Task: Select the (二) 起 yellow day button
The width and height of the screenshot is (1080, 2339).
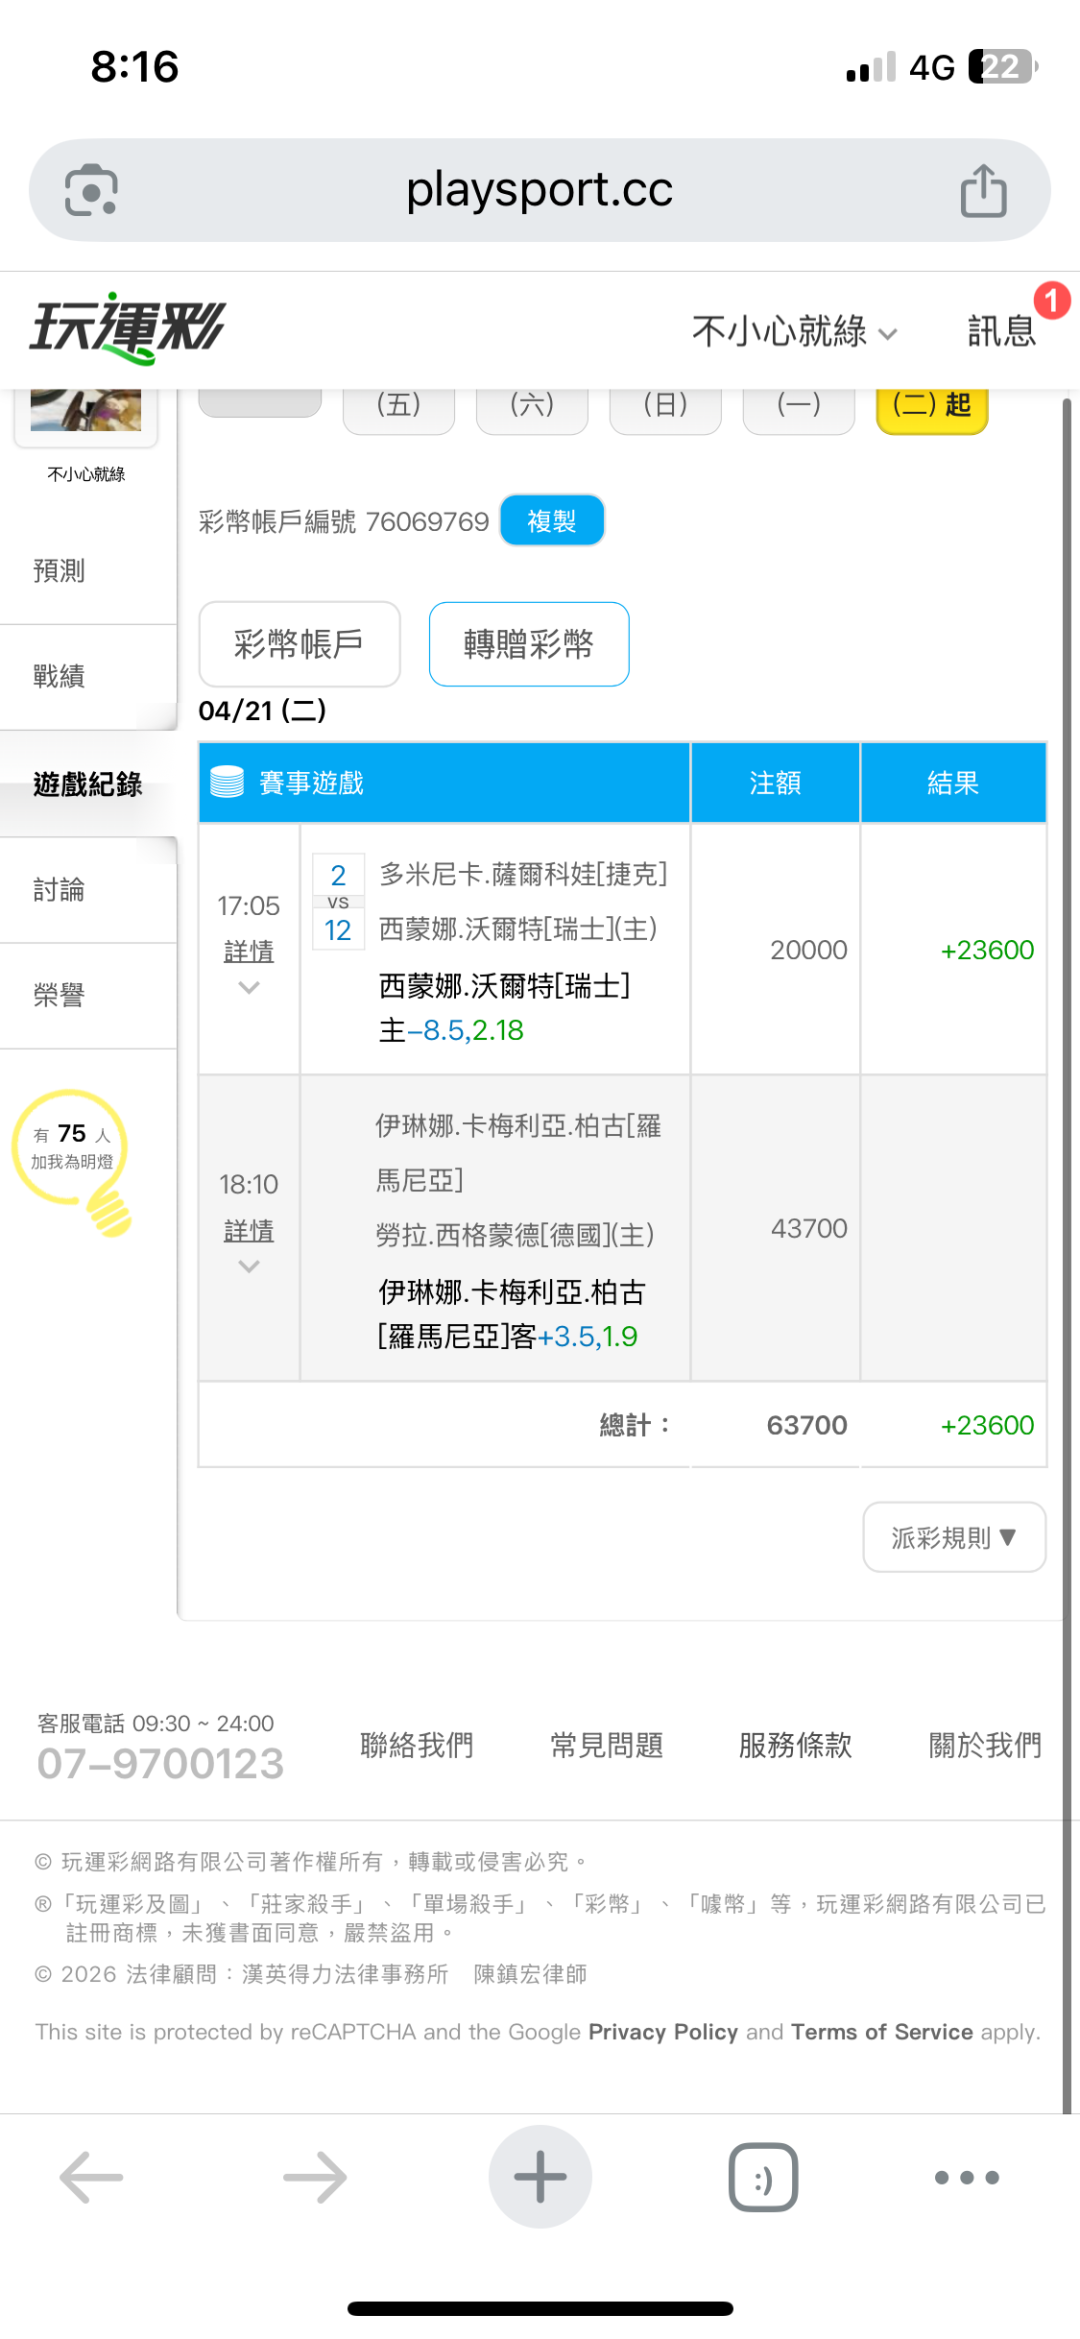Action: click(932, 406)
